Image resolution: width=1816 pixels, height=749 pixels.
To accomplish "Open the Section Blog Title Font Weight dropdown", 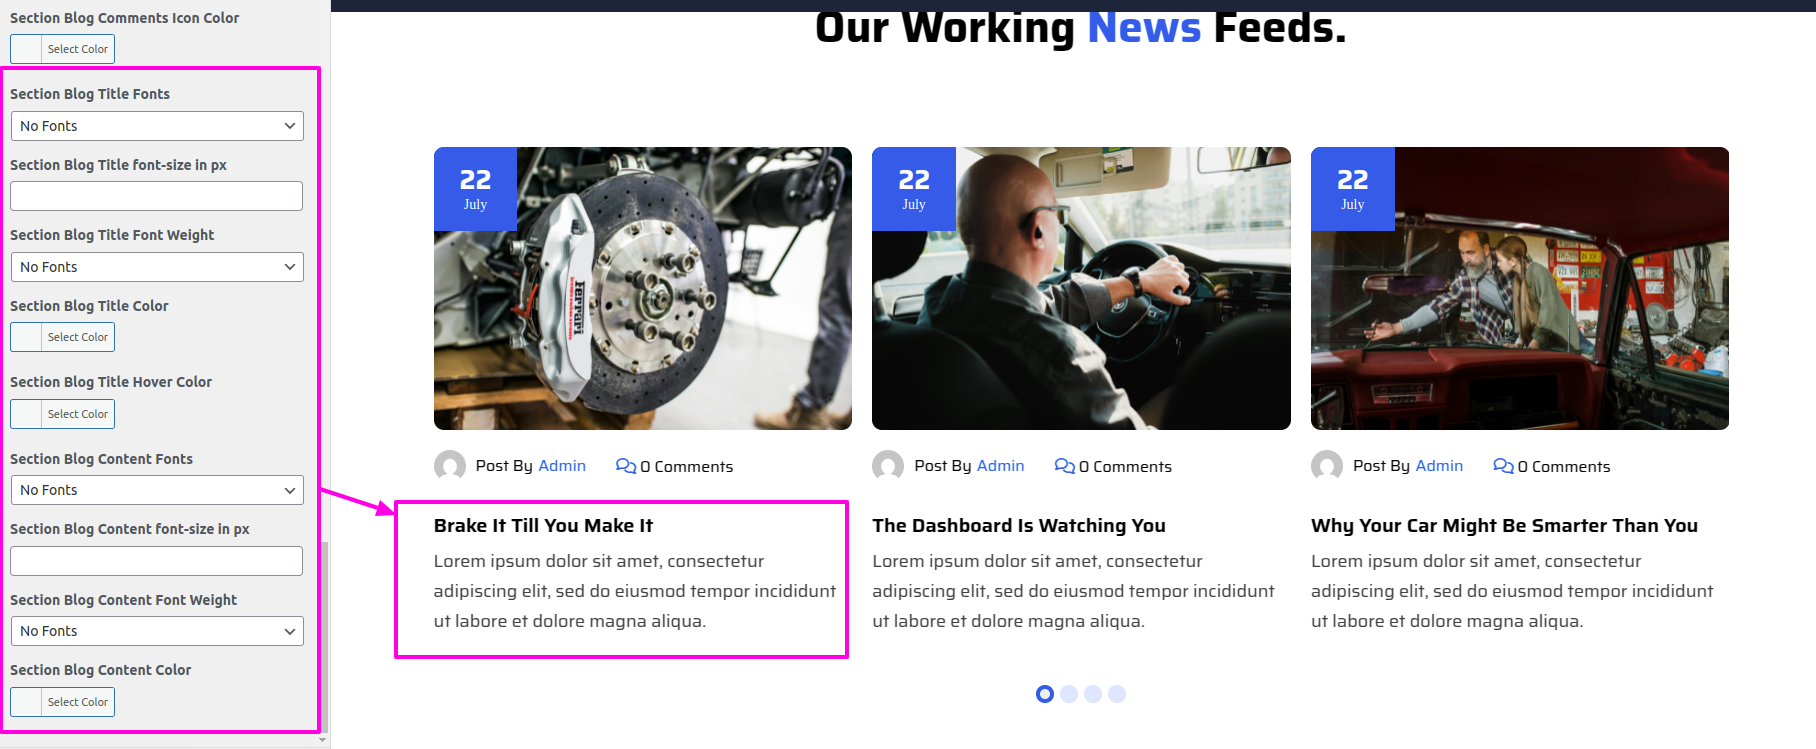I will [157, 267].
